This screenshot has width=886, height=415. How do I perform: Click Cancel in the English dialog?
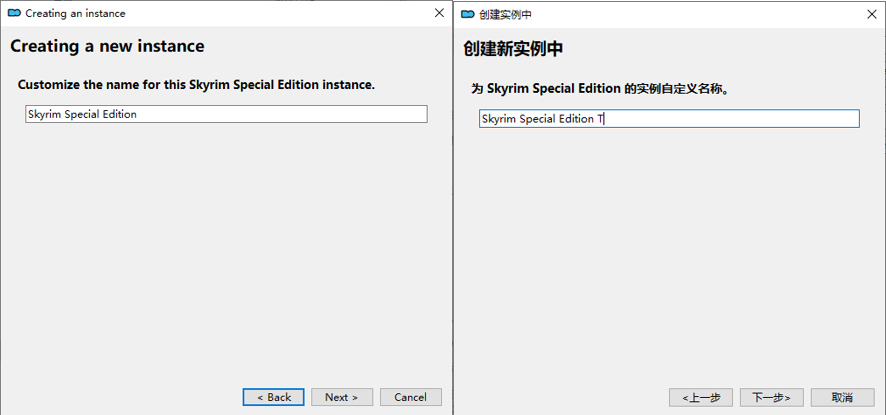[410, 397]
